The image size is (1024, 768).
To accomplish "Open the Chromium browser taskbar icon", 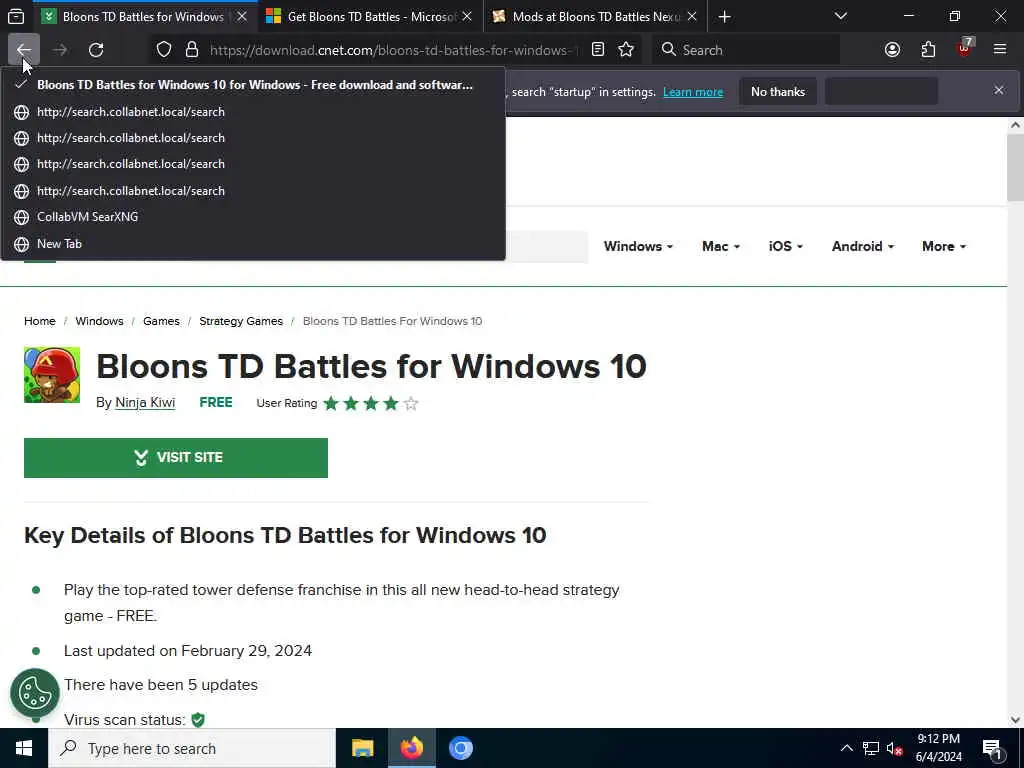I will pos(460,748).
